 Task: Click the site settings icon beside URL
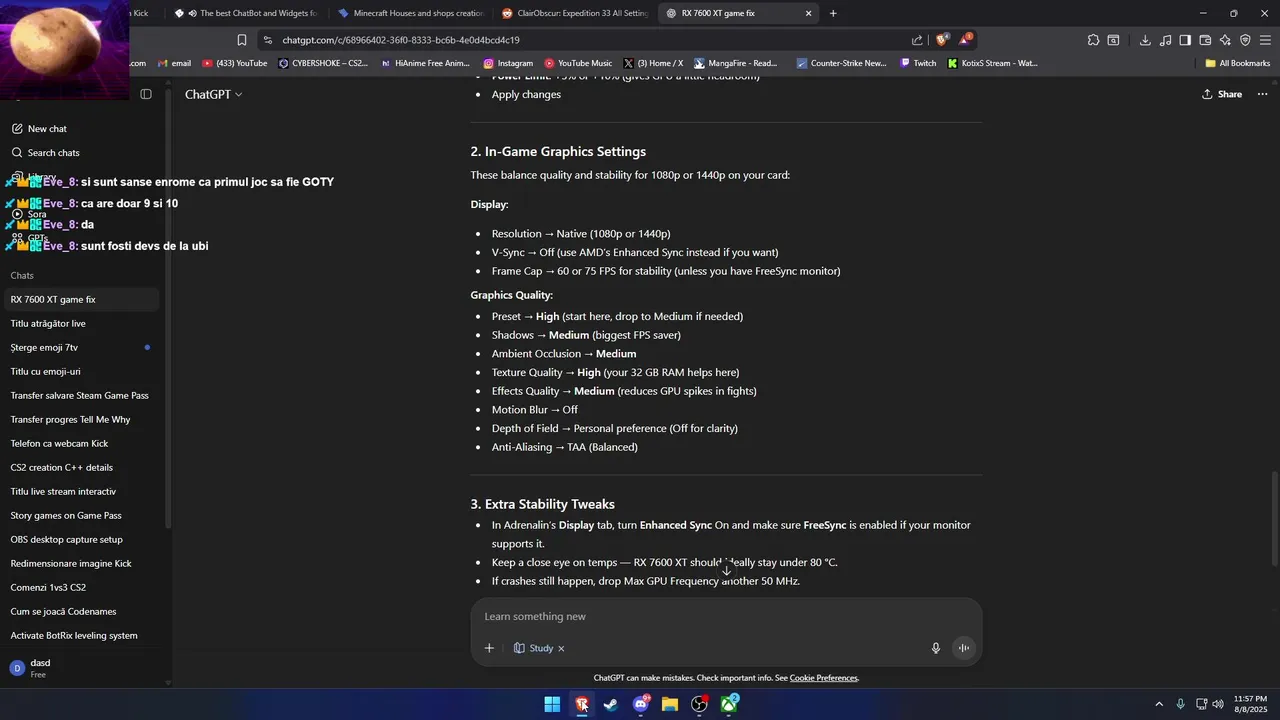click(x=267, y=40)
